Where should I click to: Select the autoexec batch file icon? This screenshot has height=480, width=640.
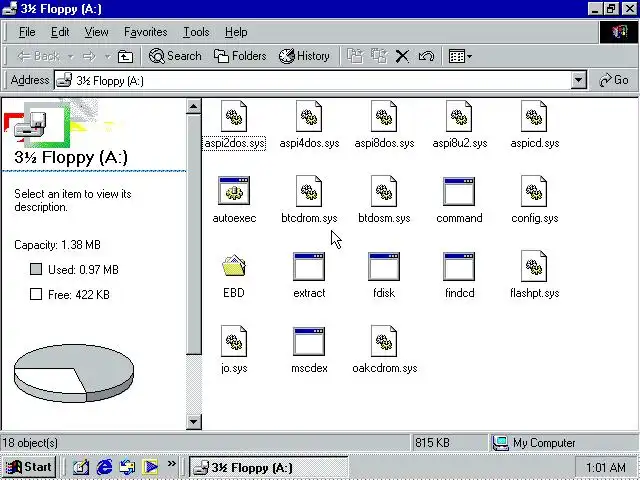coord(234,191)
